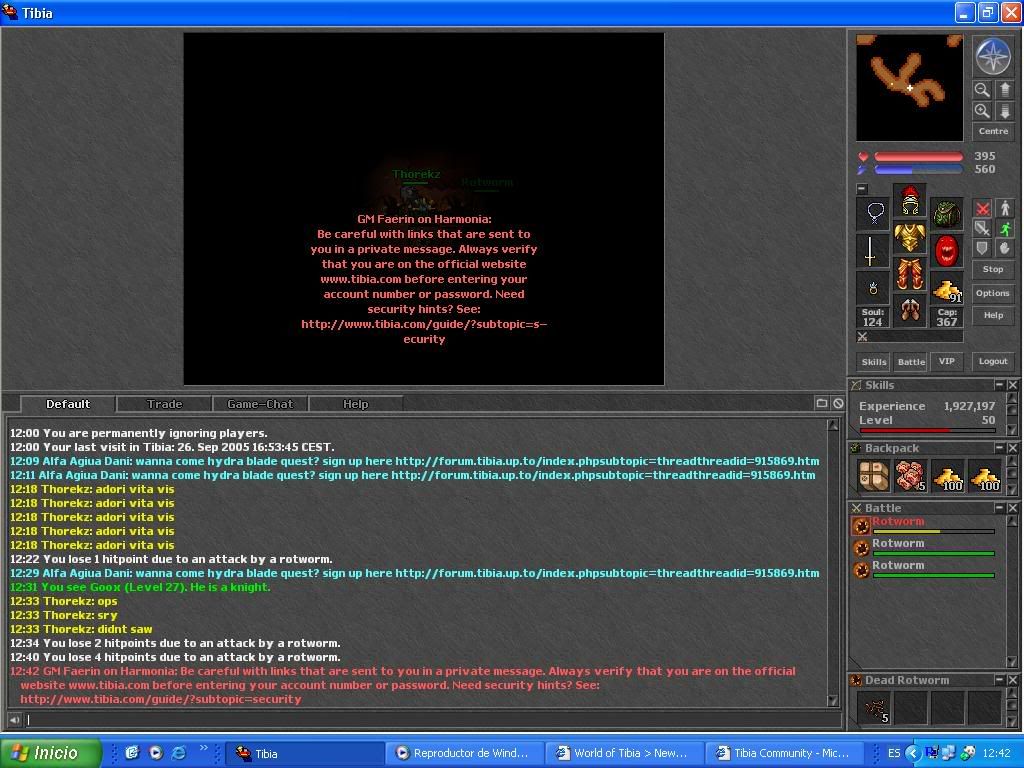Toggle stand-still mode (white figure)
This screenshot has height=768, width=1024.
pyautogui.click(x=1005, y=208)
